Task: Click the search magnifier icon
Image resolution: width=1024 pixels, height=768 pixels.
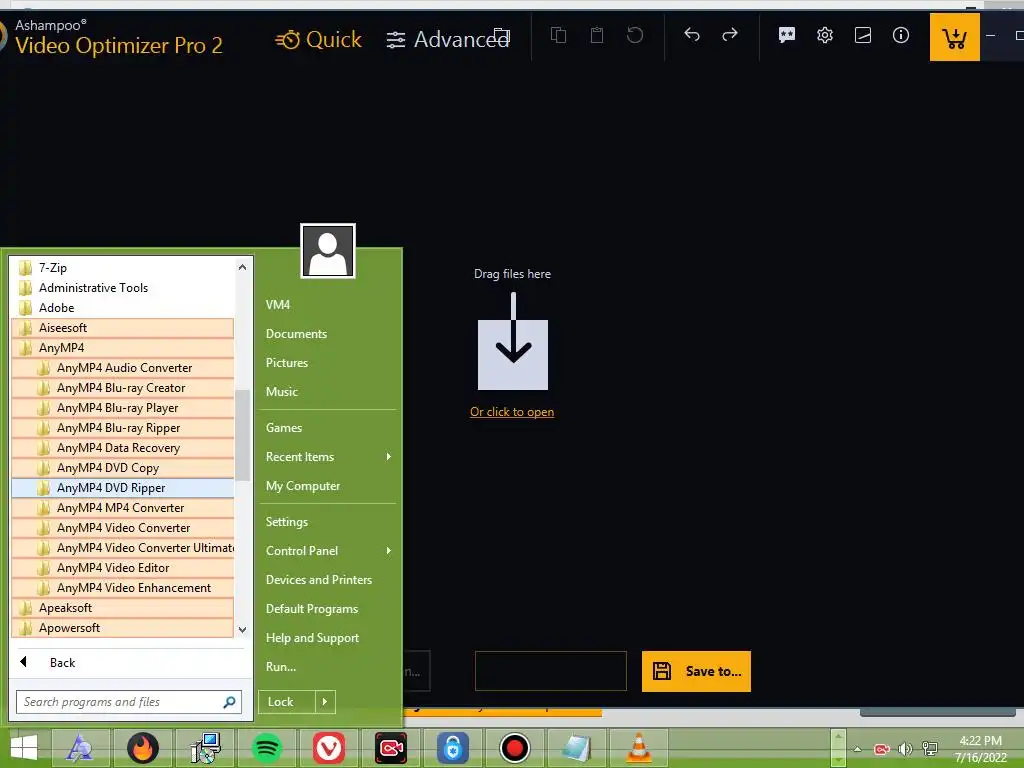Action: (x=229, y=702)
